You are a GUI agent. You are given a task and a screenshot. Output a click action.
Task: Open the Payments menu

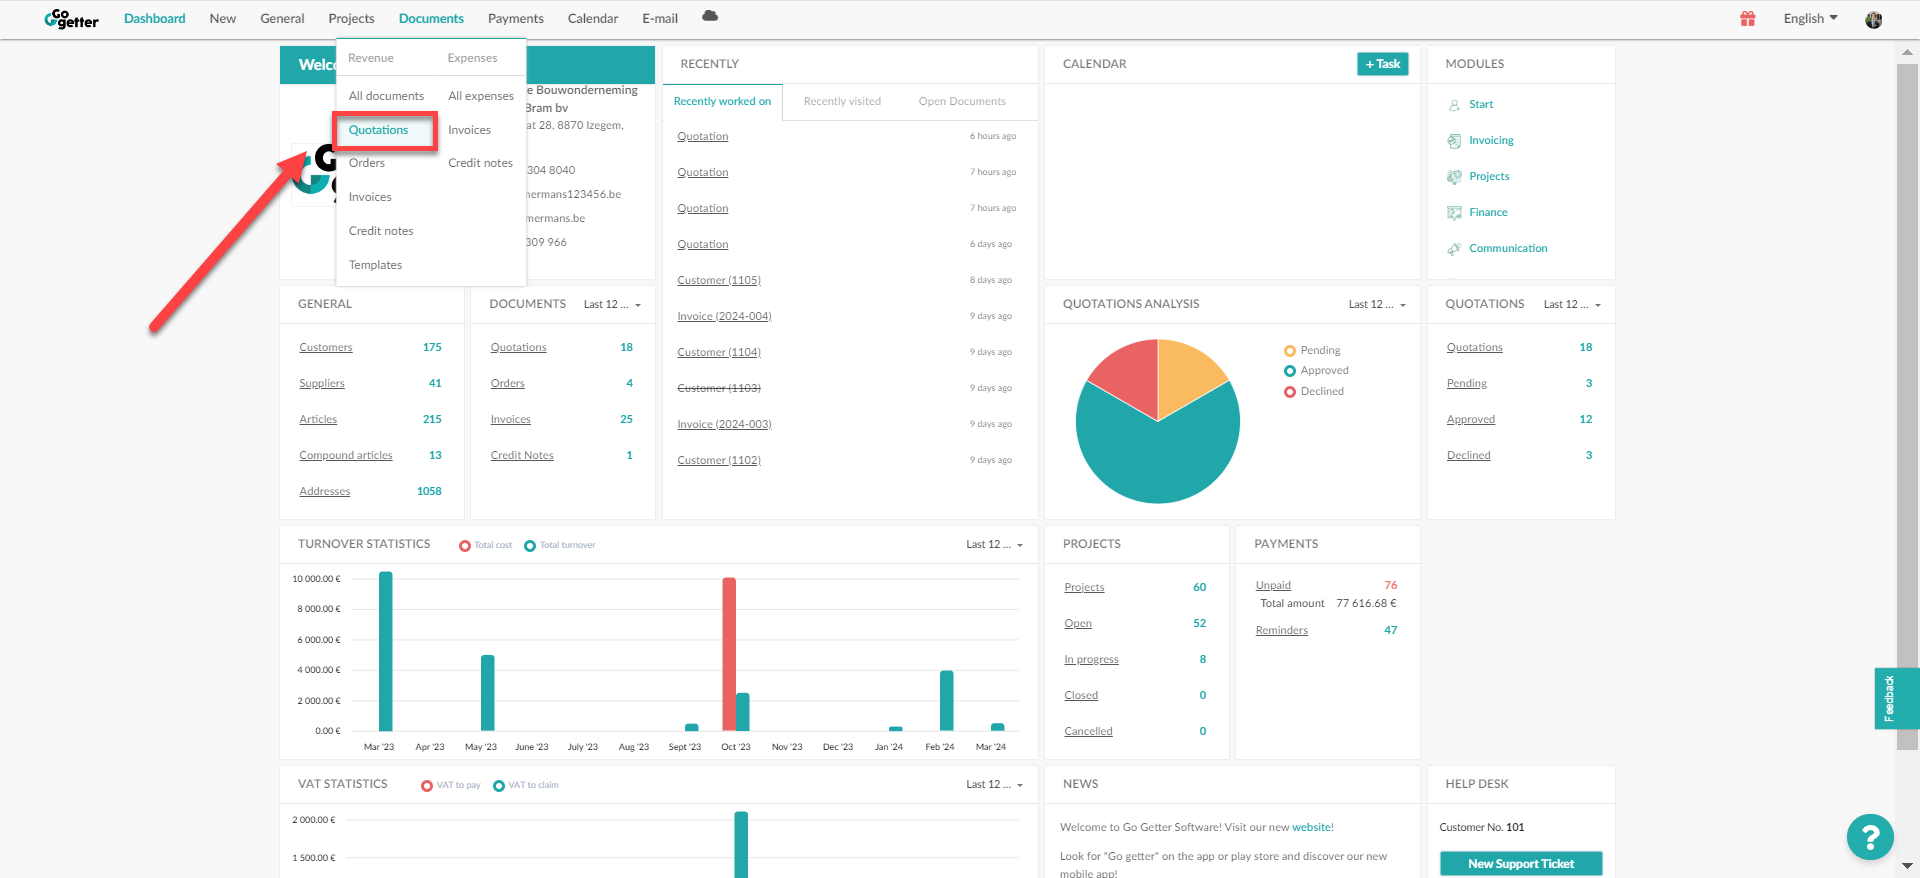516,18
